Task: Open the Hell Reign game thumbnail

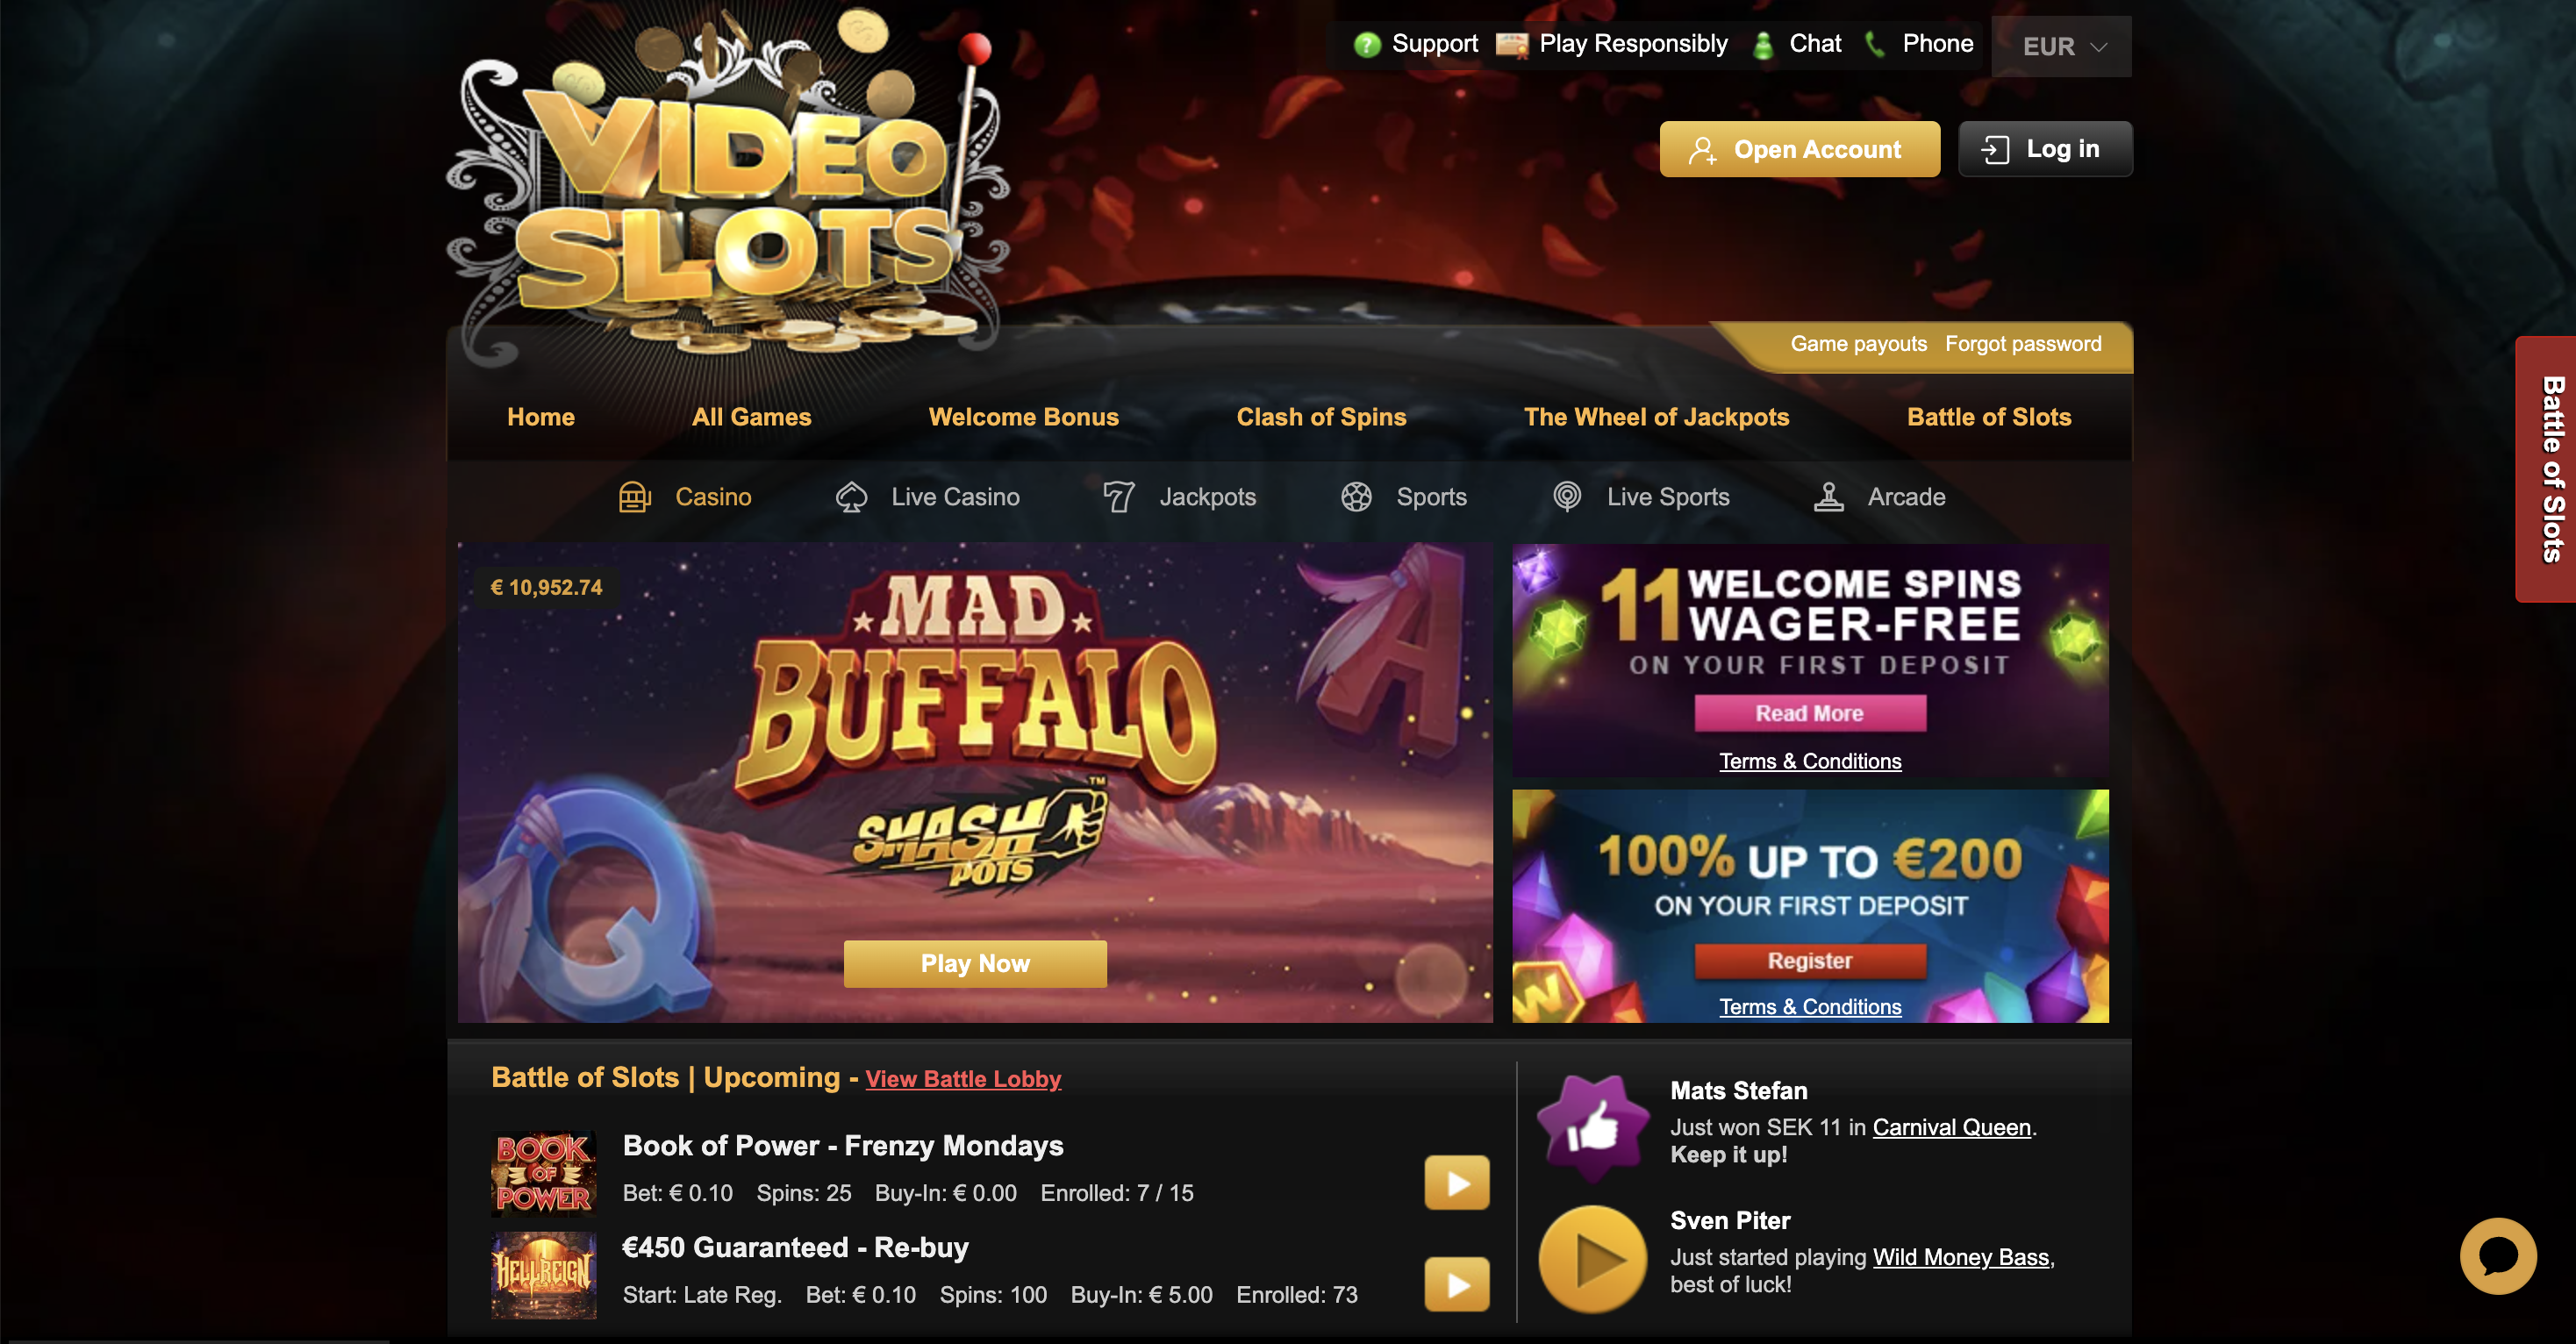Action: tap(543, 1275)
